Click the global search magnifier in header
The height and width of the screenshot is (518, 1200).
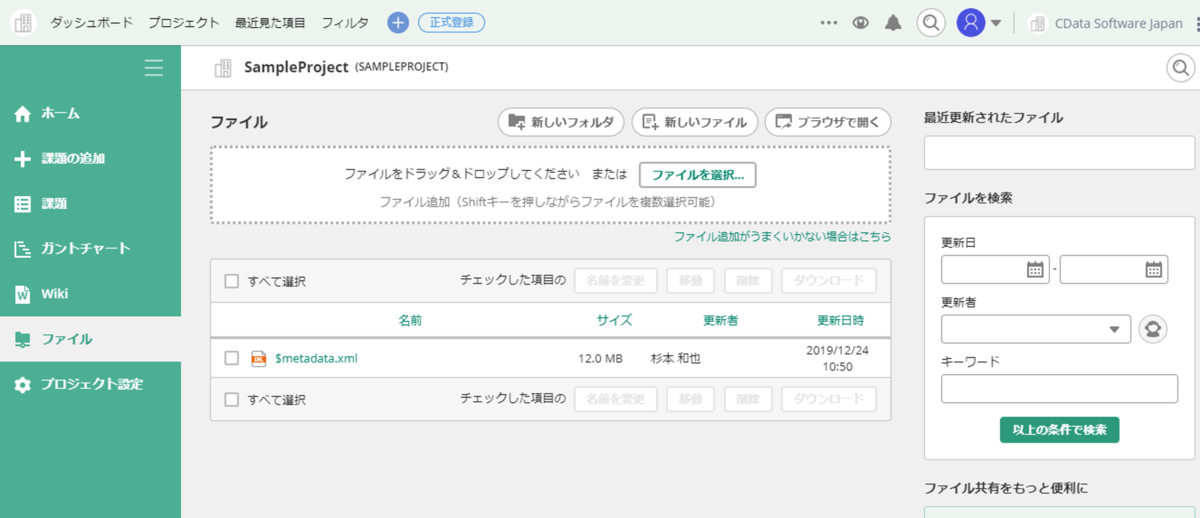[x=931, y=23]
